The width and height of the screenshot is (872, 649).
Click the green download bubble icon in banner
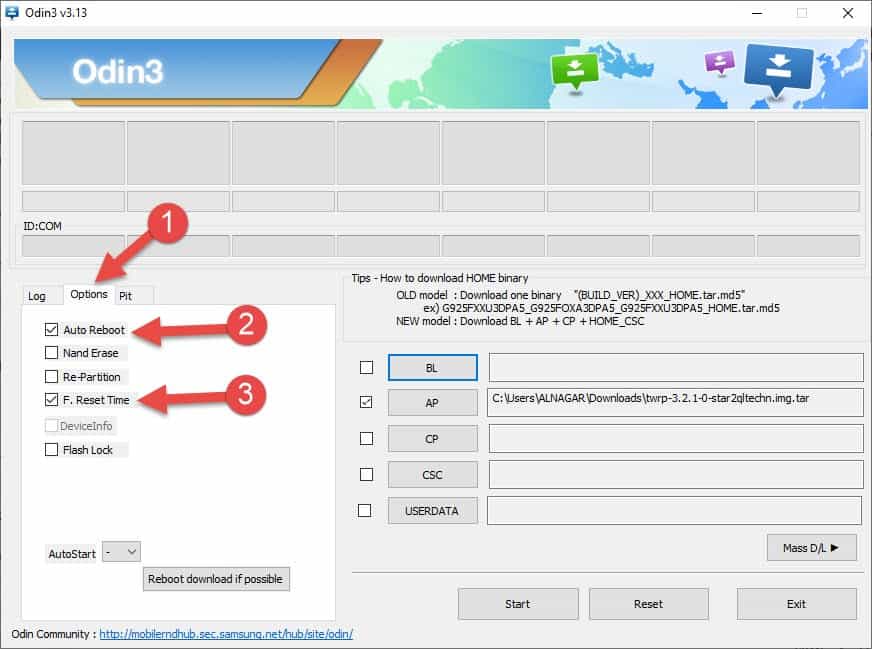tap(574, 71)
